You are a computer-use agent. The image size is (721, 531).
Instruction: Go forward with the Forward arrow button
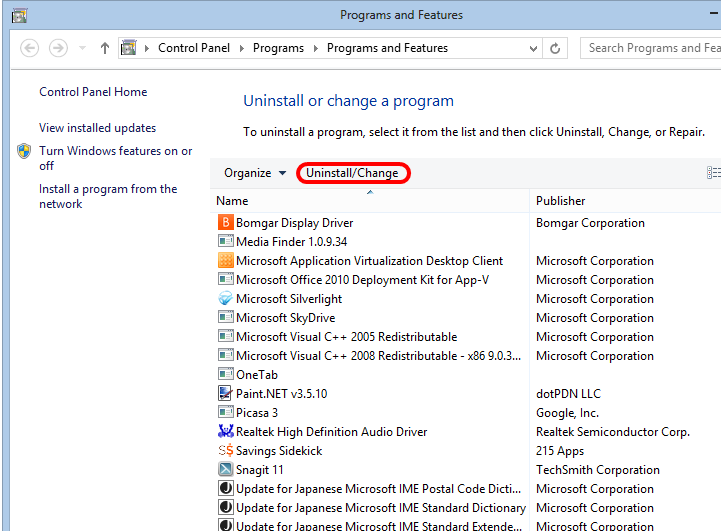(58, 48)
